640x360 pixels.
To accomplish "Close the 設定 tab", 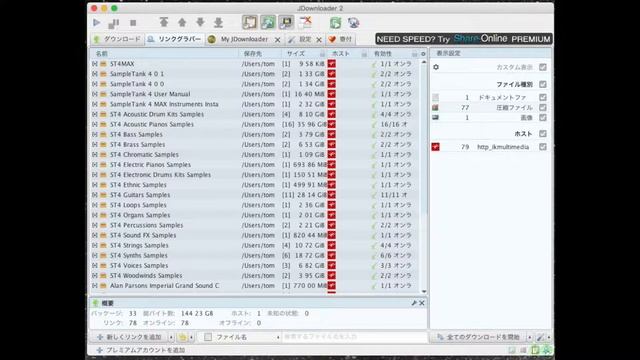I will click(319, 40).
